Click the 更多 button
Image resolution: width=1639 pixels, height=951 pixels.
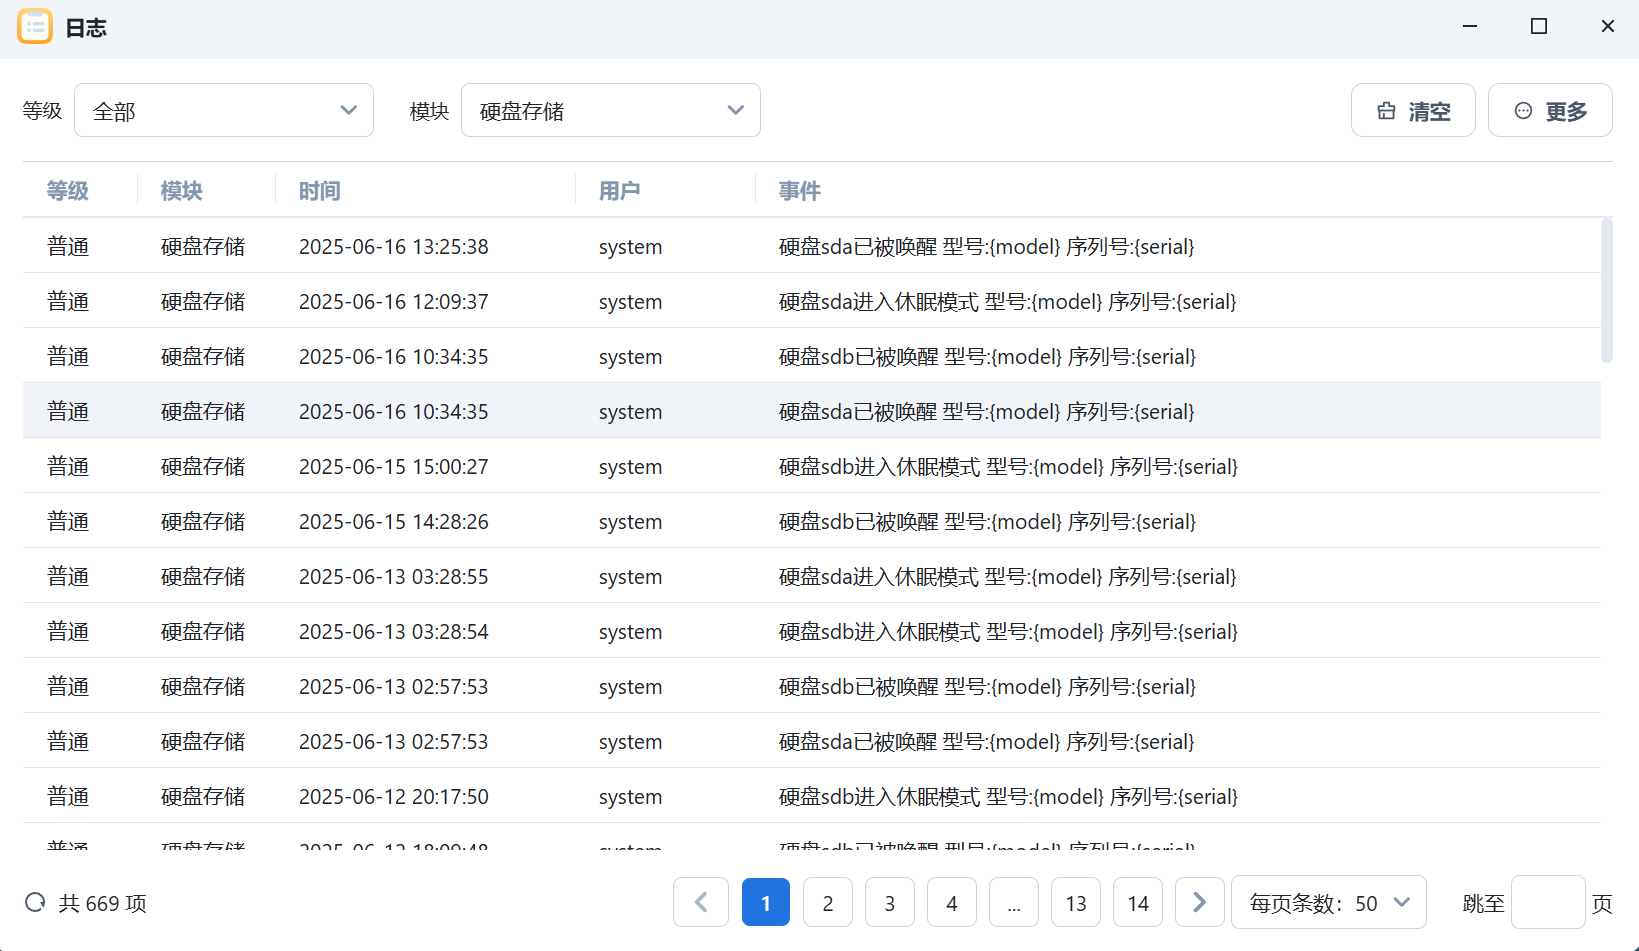[1550, 110]
